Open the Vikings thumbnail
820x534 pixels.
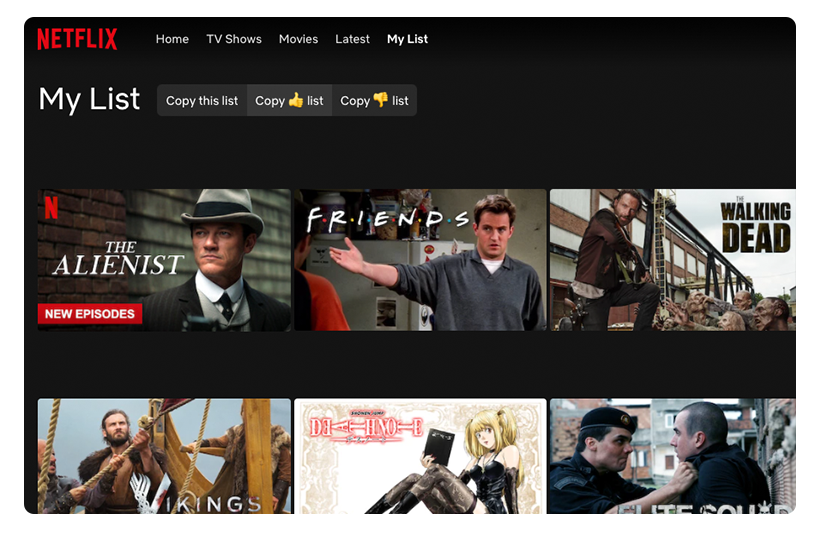(x=164, y=456)
